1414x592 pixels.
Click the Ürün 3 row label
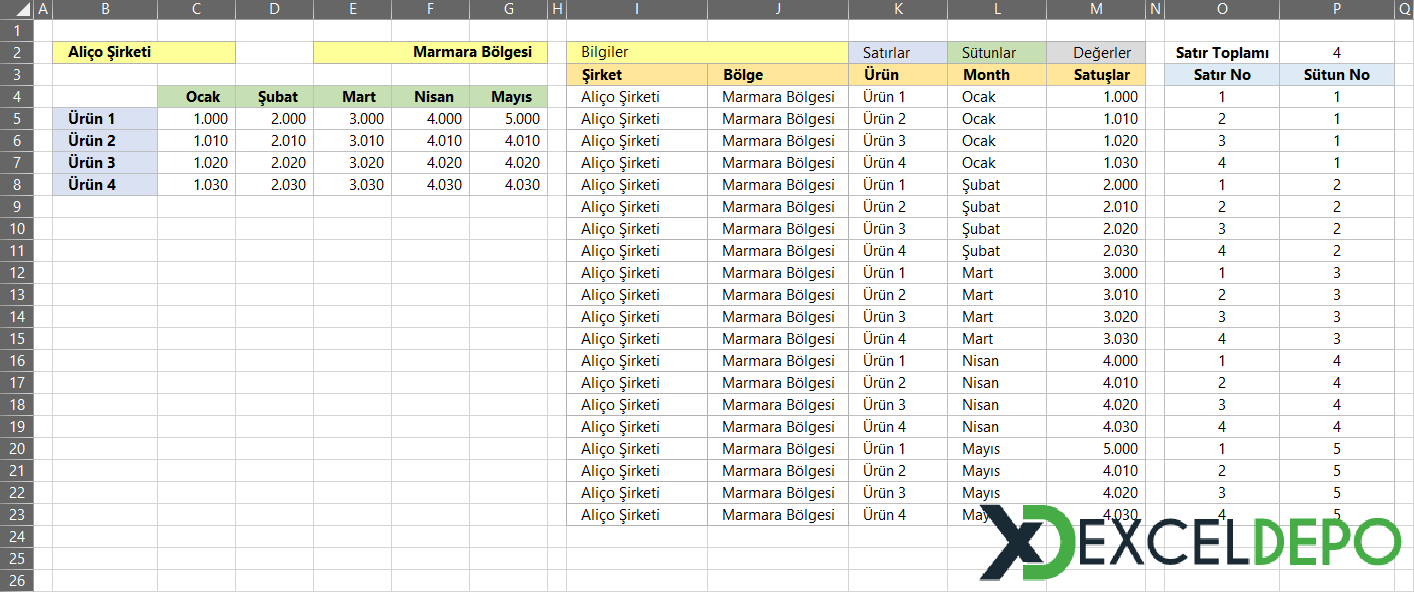[x=105, y=163]
